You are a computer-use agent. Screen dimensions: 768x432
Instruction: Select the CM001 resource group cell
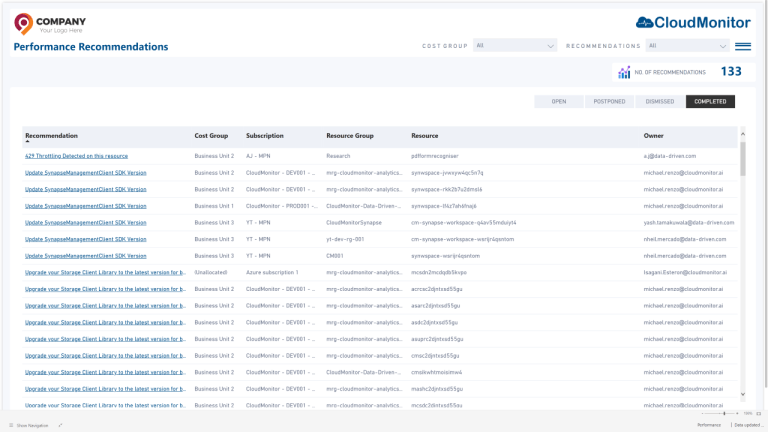tap(335, 256)
